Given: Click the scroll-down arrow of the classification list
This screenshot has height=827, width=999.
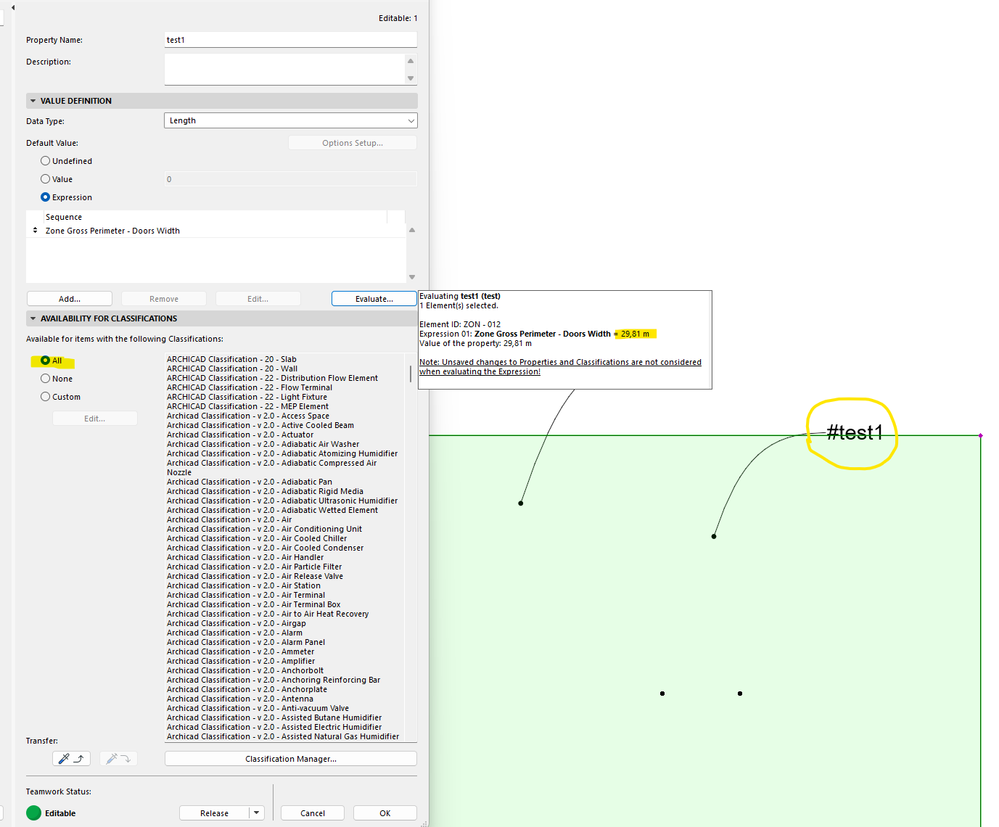Looking at the screenshot, I should click(410, 737).
